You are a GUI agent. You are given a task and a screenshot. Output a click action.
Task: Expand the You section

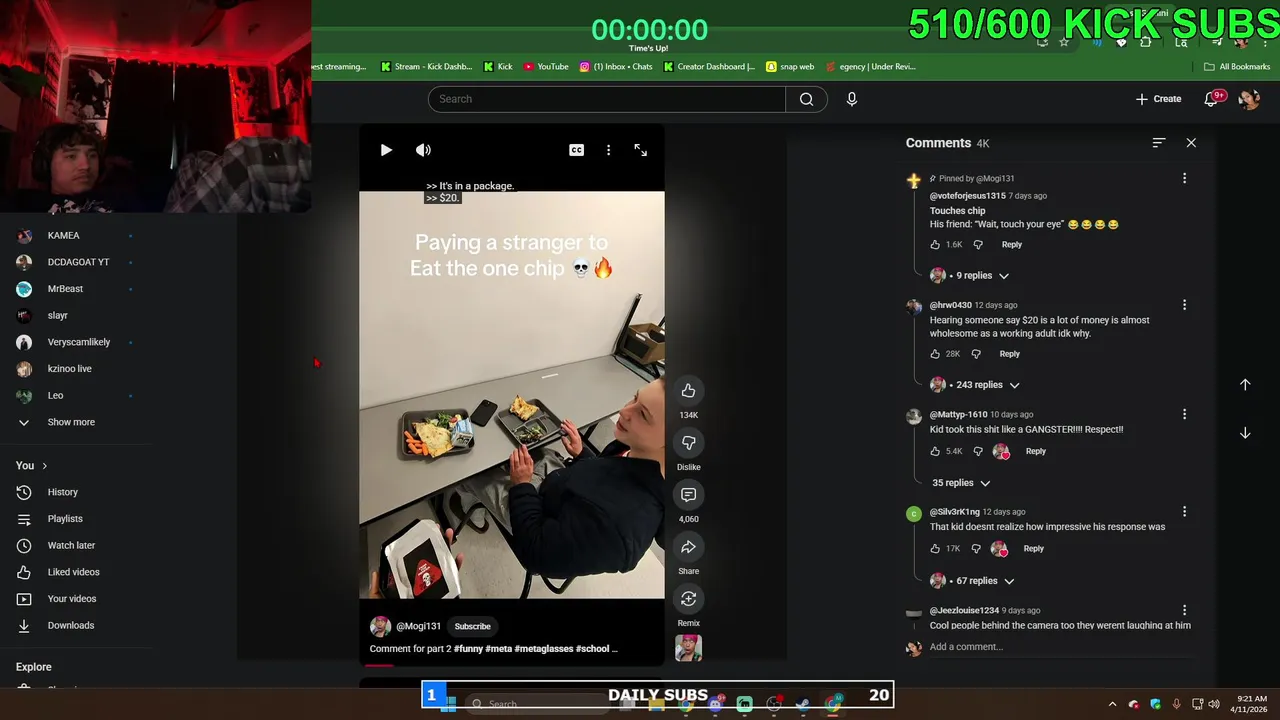(31, 466)
